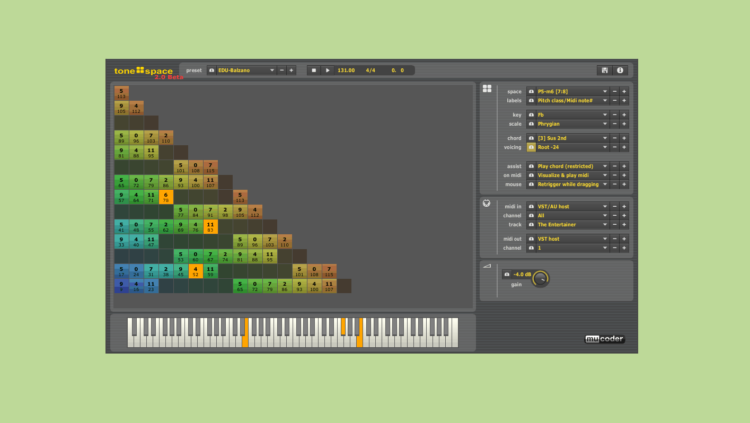Open the chord dropdown [3] Sus 2nd
The width and height of the screenshot is (750, 423).
pos(572,138)
